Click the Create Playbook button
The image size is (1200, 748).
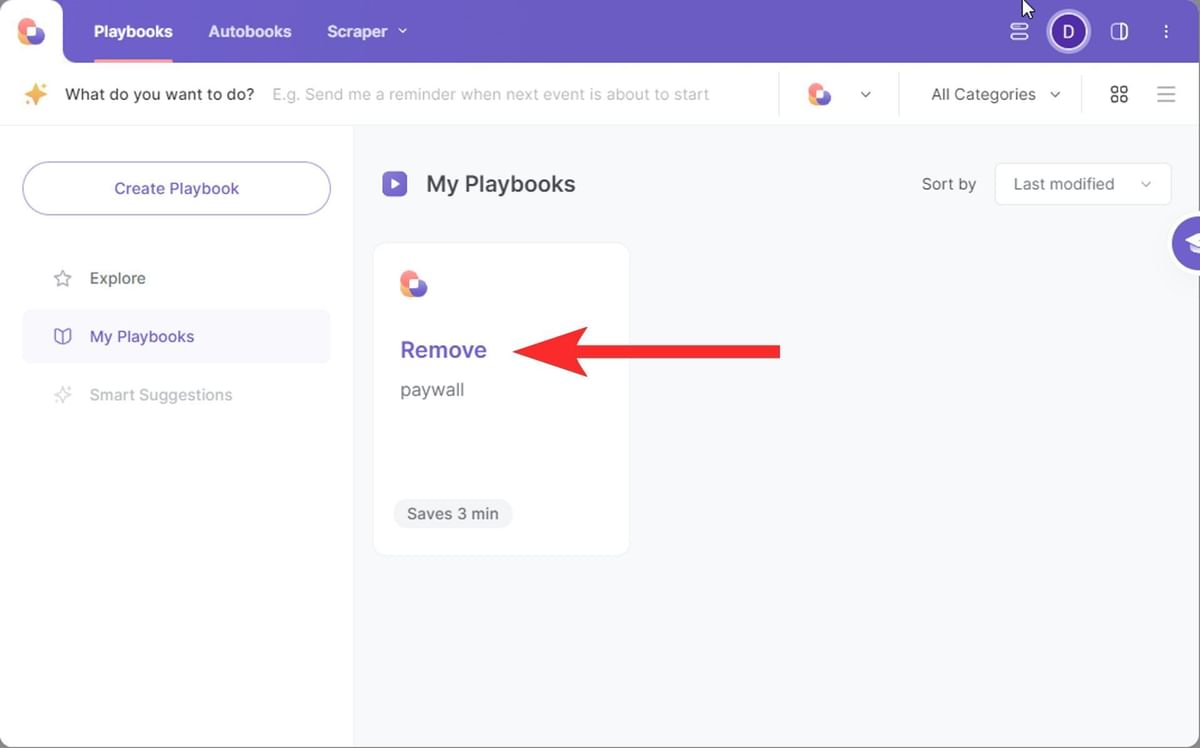176,188
